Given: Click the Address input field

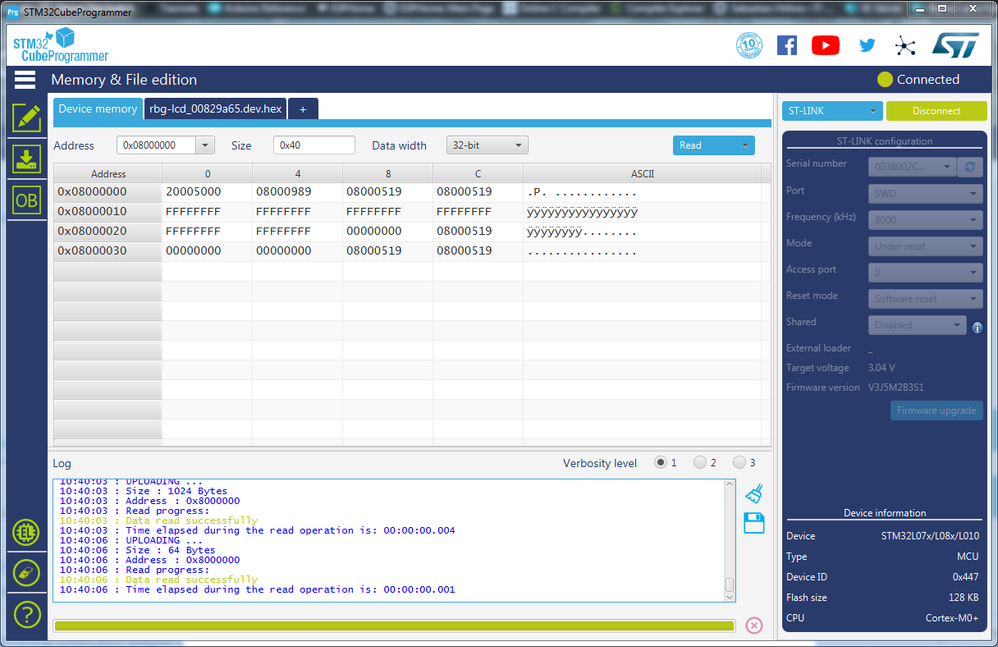Looking at the screenshot, I should (x=156, y=145).
